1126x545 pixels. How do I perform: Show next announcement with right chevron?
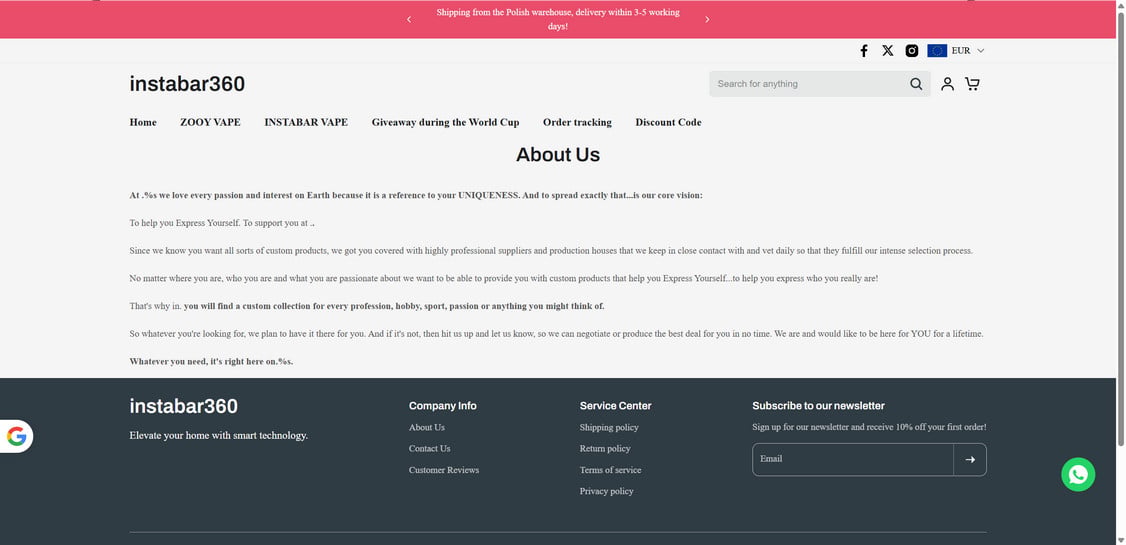tap(707, 19)
